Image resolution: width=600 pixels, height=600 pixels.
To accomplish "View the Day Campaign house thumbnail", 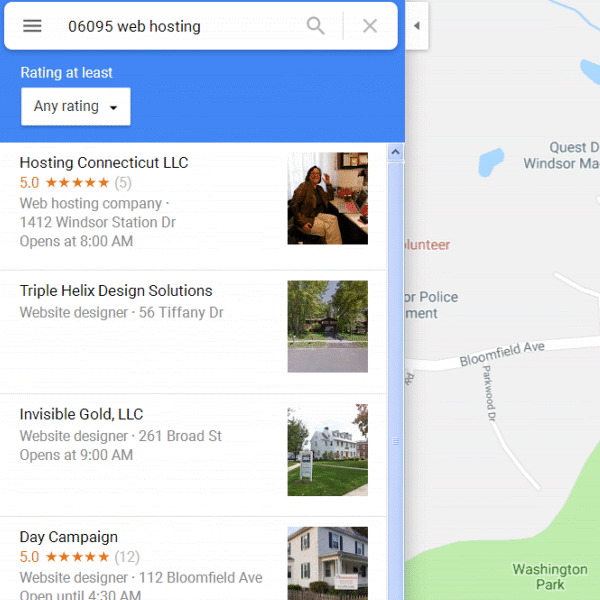I will 328,563.
